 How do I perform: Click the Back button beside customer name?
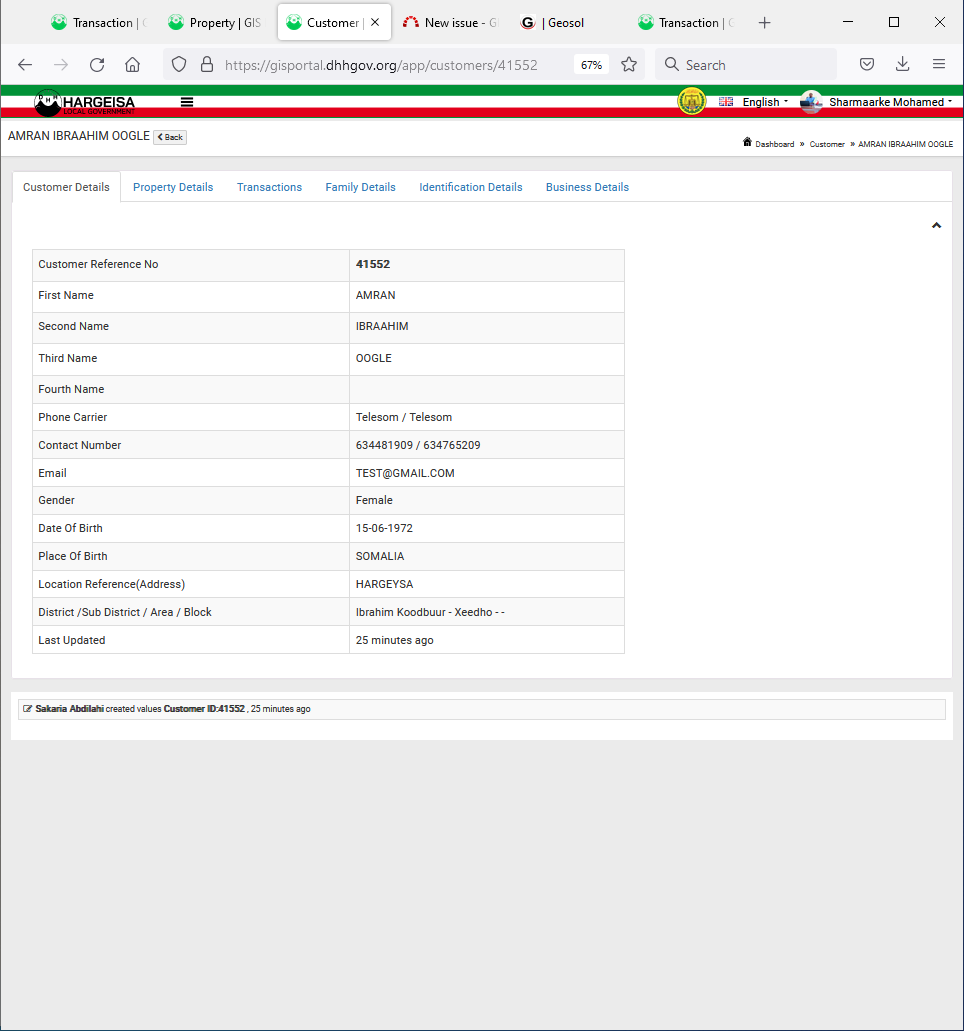click(170, 137)
